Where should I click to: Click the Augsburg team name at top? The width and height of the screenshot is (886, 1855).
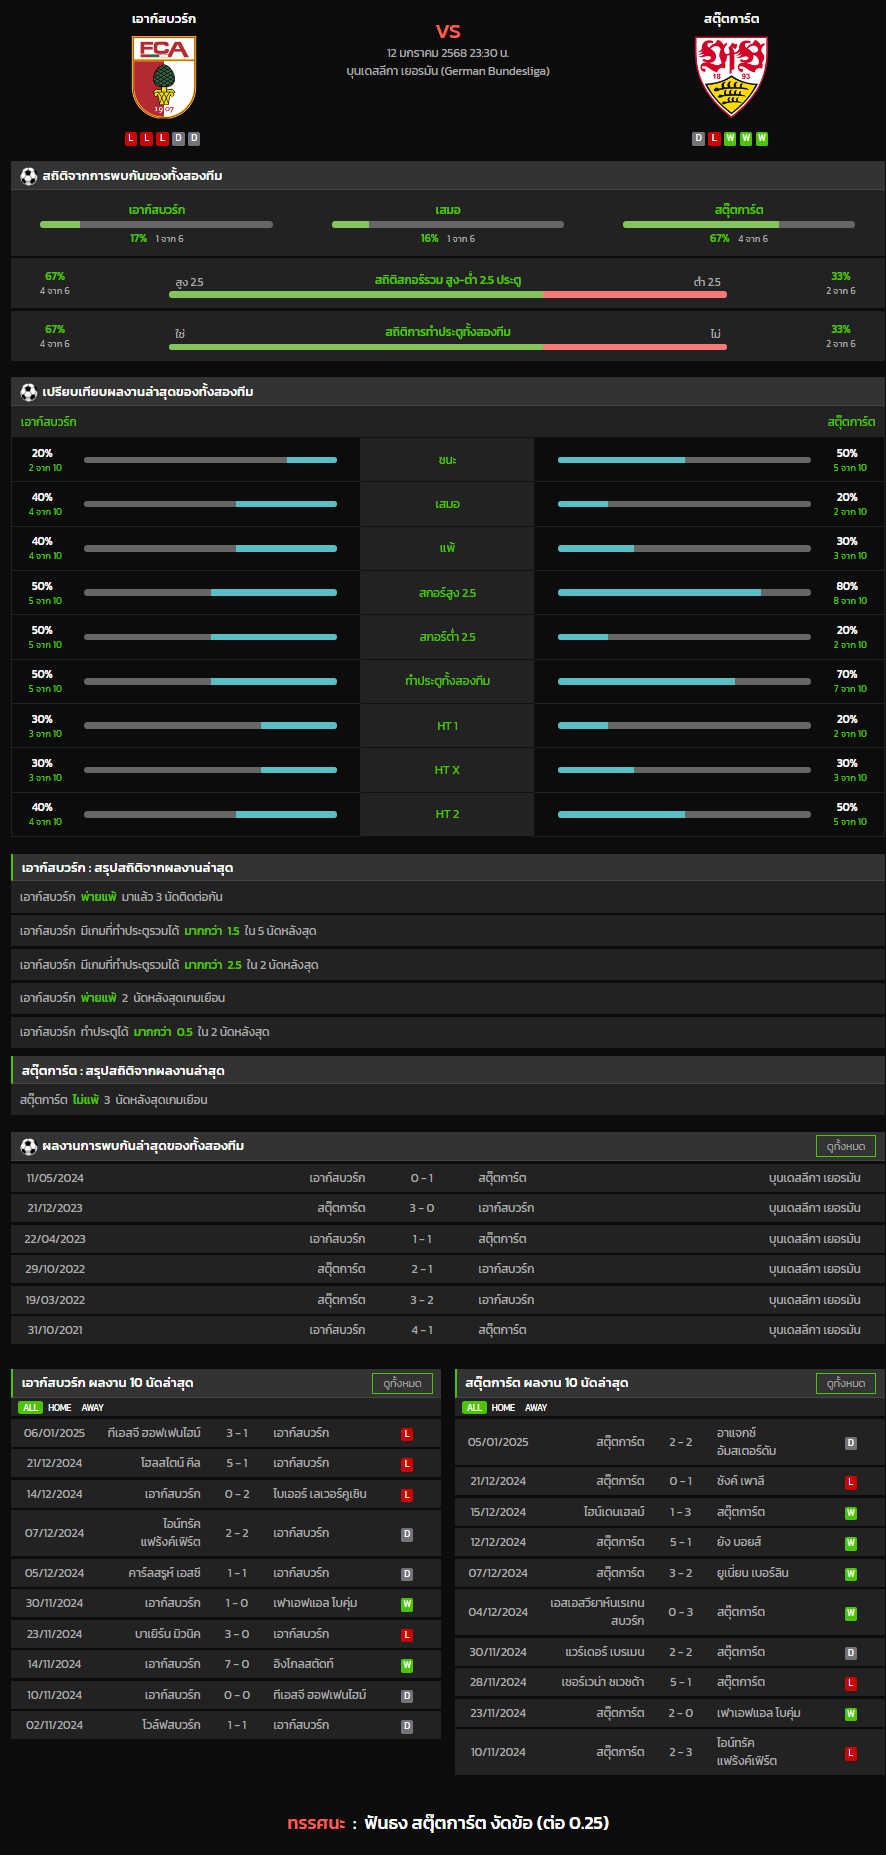164,19
